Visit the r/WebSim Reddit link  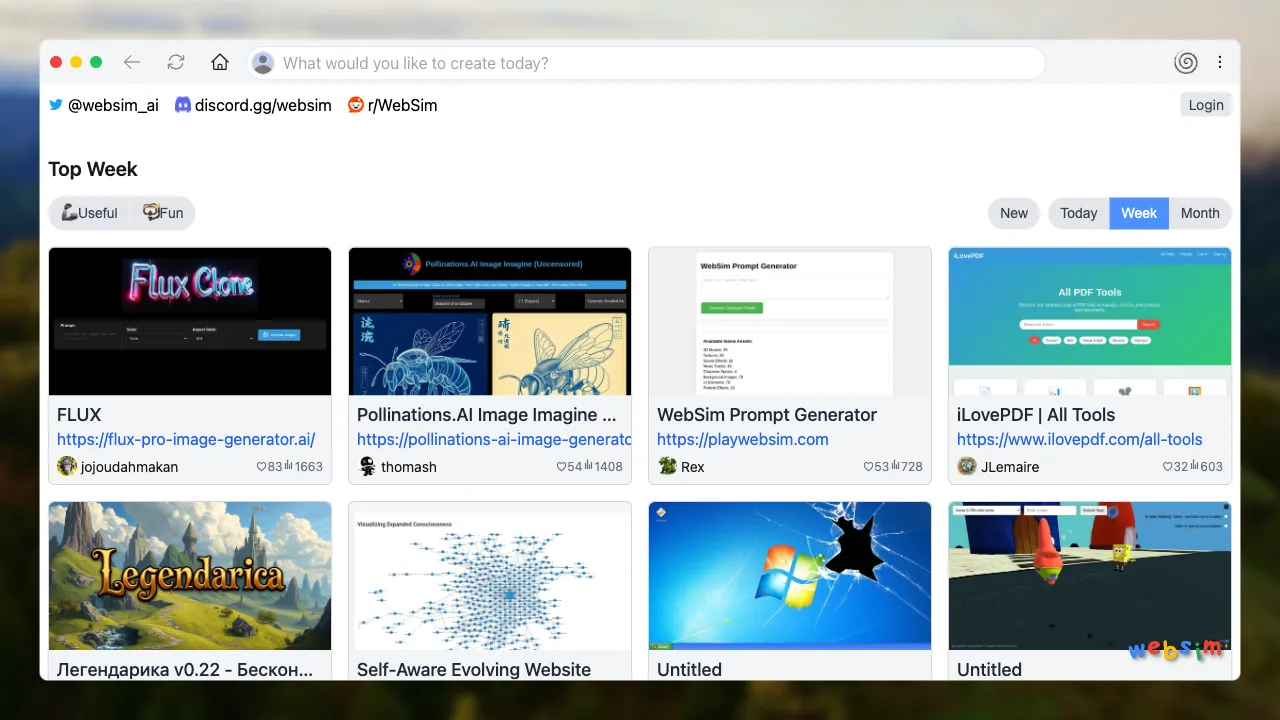point(392,105)
